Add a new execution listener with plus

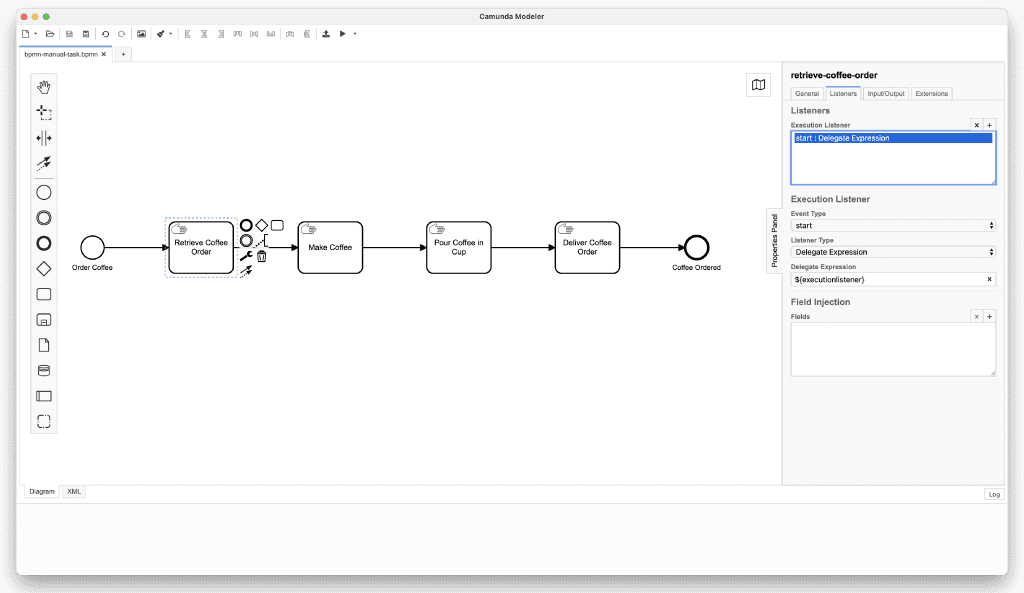point(989,125)
